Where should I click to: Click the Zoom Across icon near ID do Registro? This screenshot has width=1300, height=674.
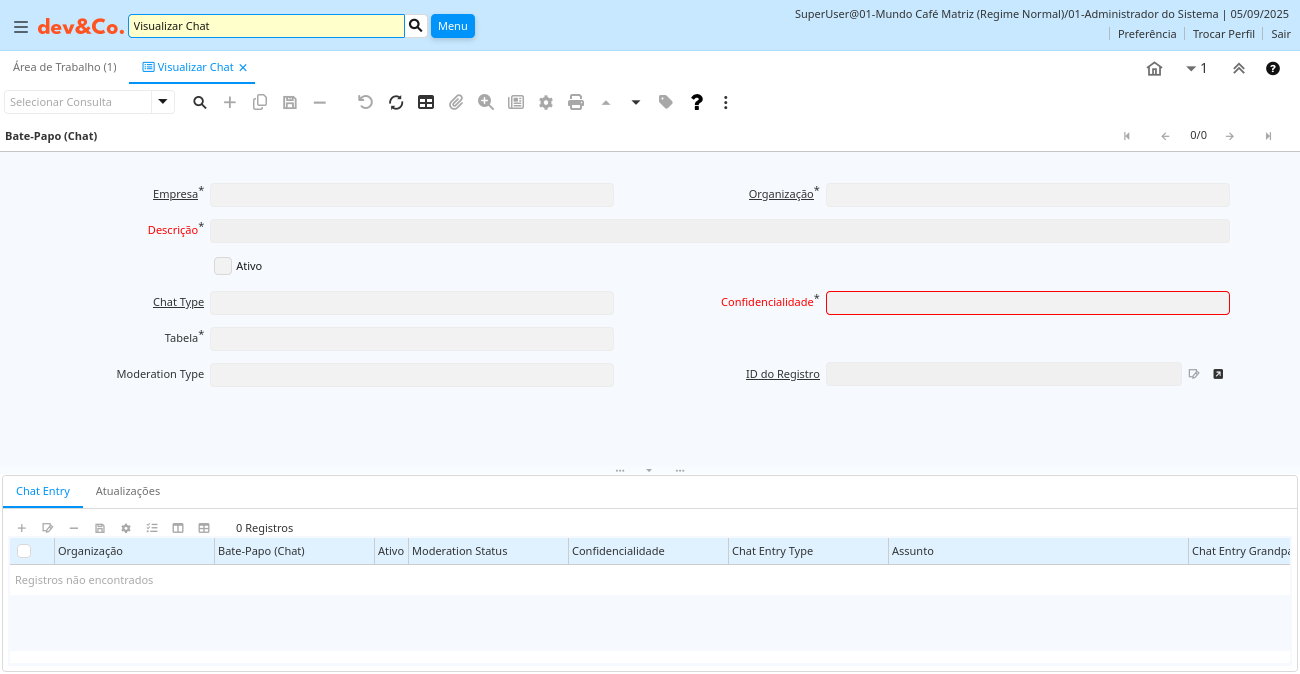coord(1217,374)
